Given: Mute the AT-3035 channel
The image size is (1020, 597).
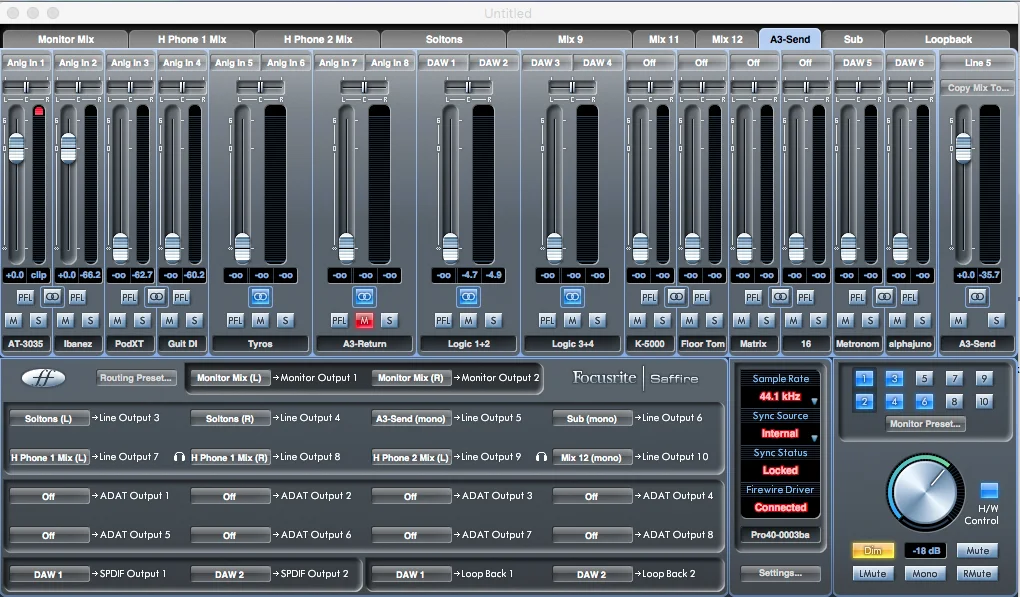Looking at the screenshot, I should 14,320.
